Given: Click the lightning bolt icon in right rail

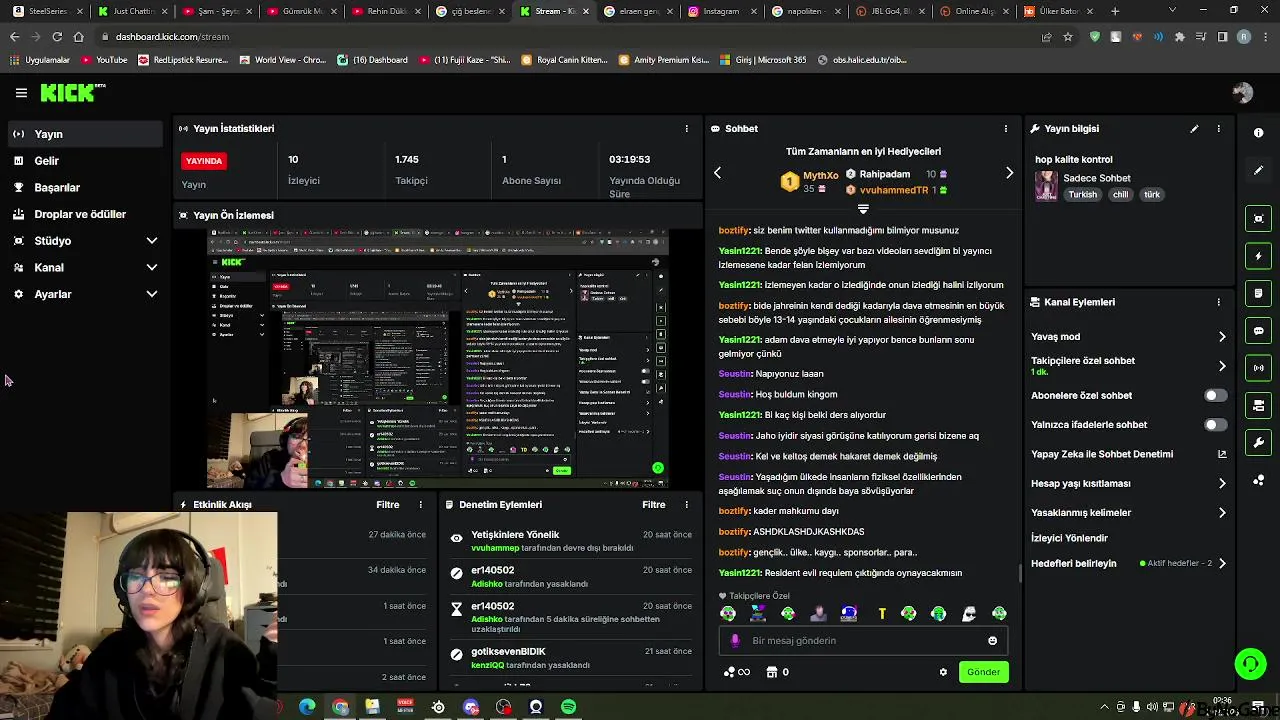Looking at the screenshot, I should (1258, 256).
